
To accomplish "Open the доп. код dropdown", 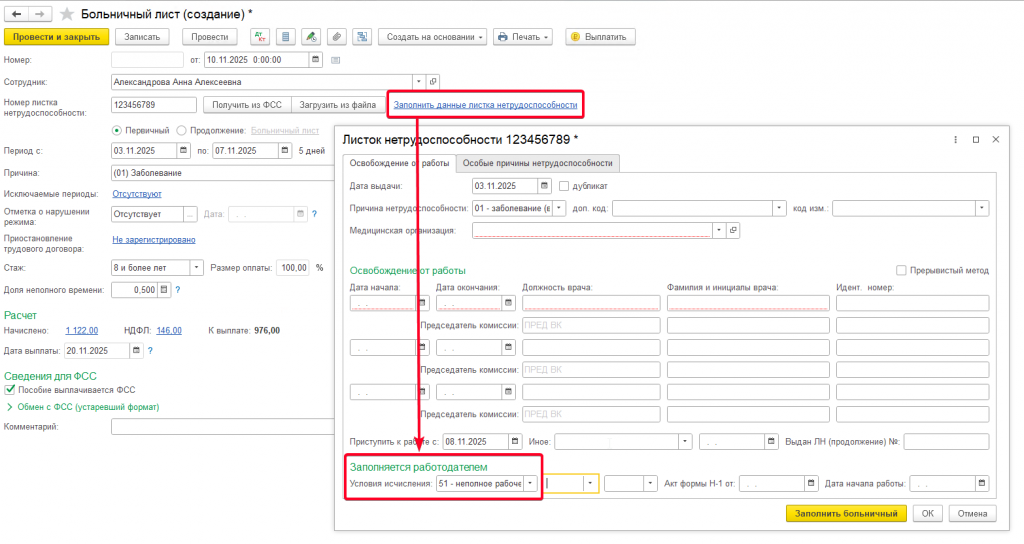I will point(778,208).
